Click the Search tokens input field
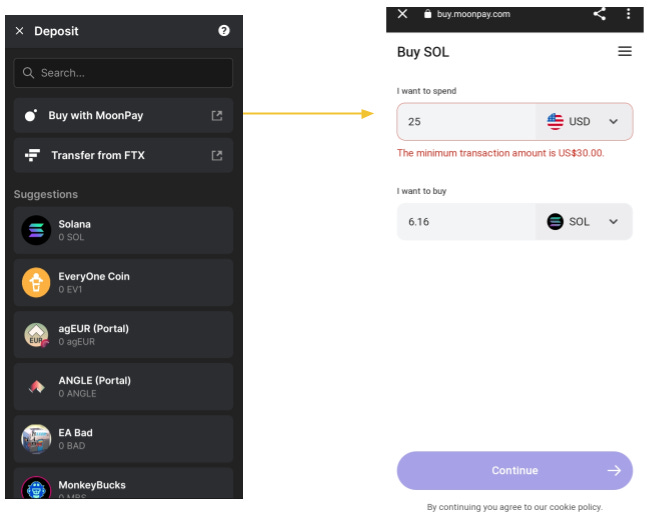Viewport: 658px width, 526px height. 123,73
